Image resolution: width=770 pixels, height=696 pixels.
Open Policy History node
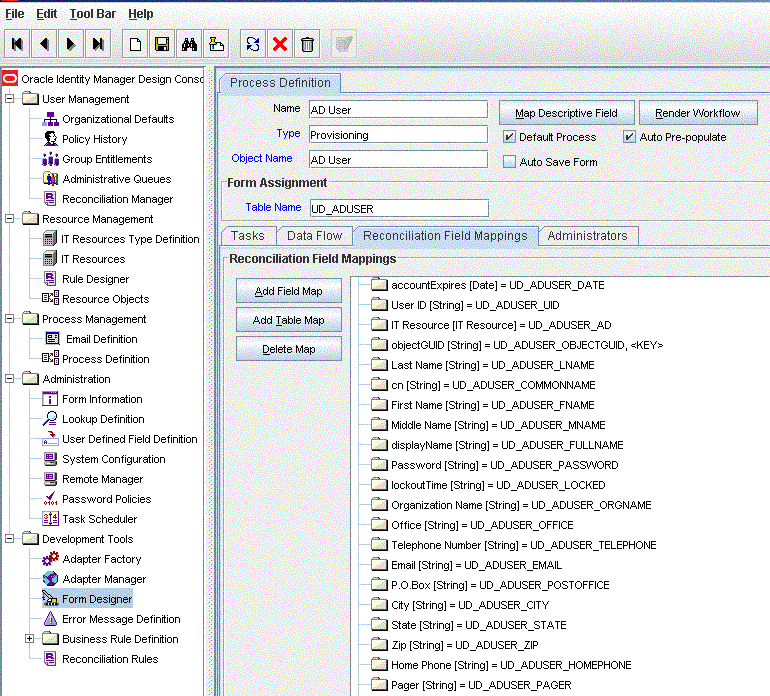click(85, 139)
